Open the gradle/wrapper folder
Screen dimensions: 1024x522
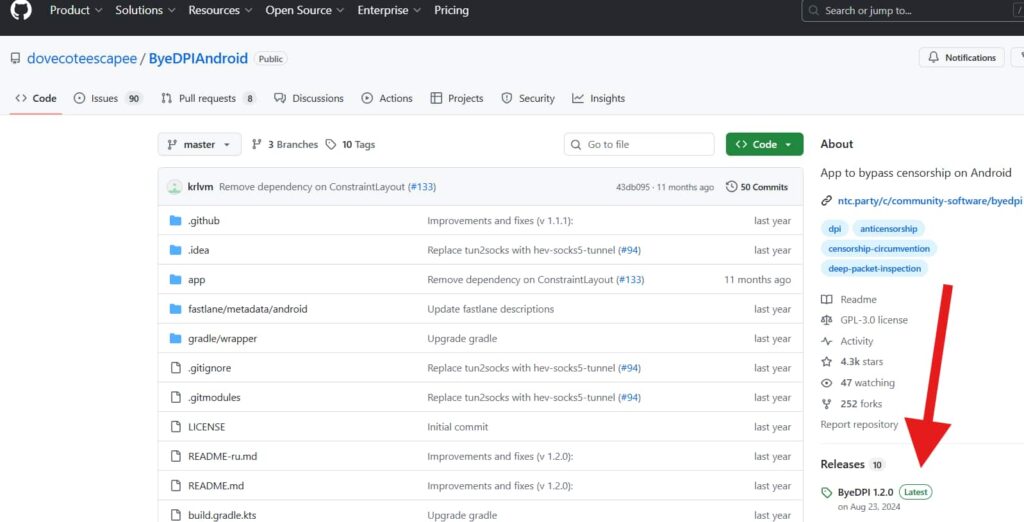click(x=223, y=338)
